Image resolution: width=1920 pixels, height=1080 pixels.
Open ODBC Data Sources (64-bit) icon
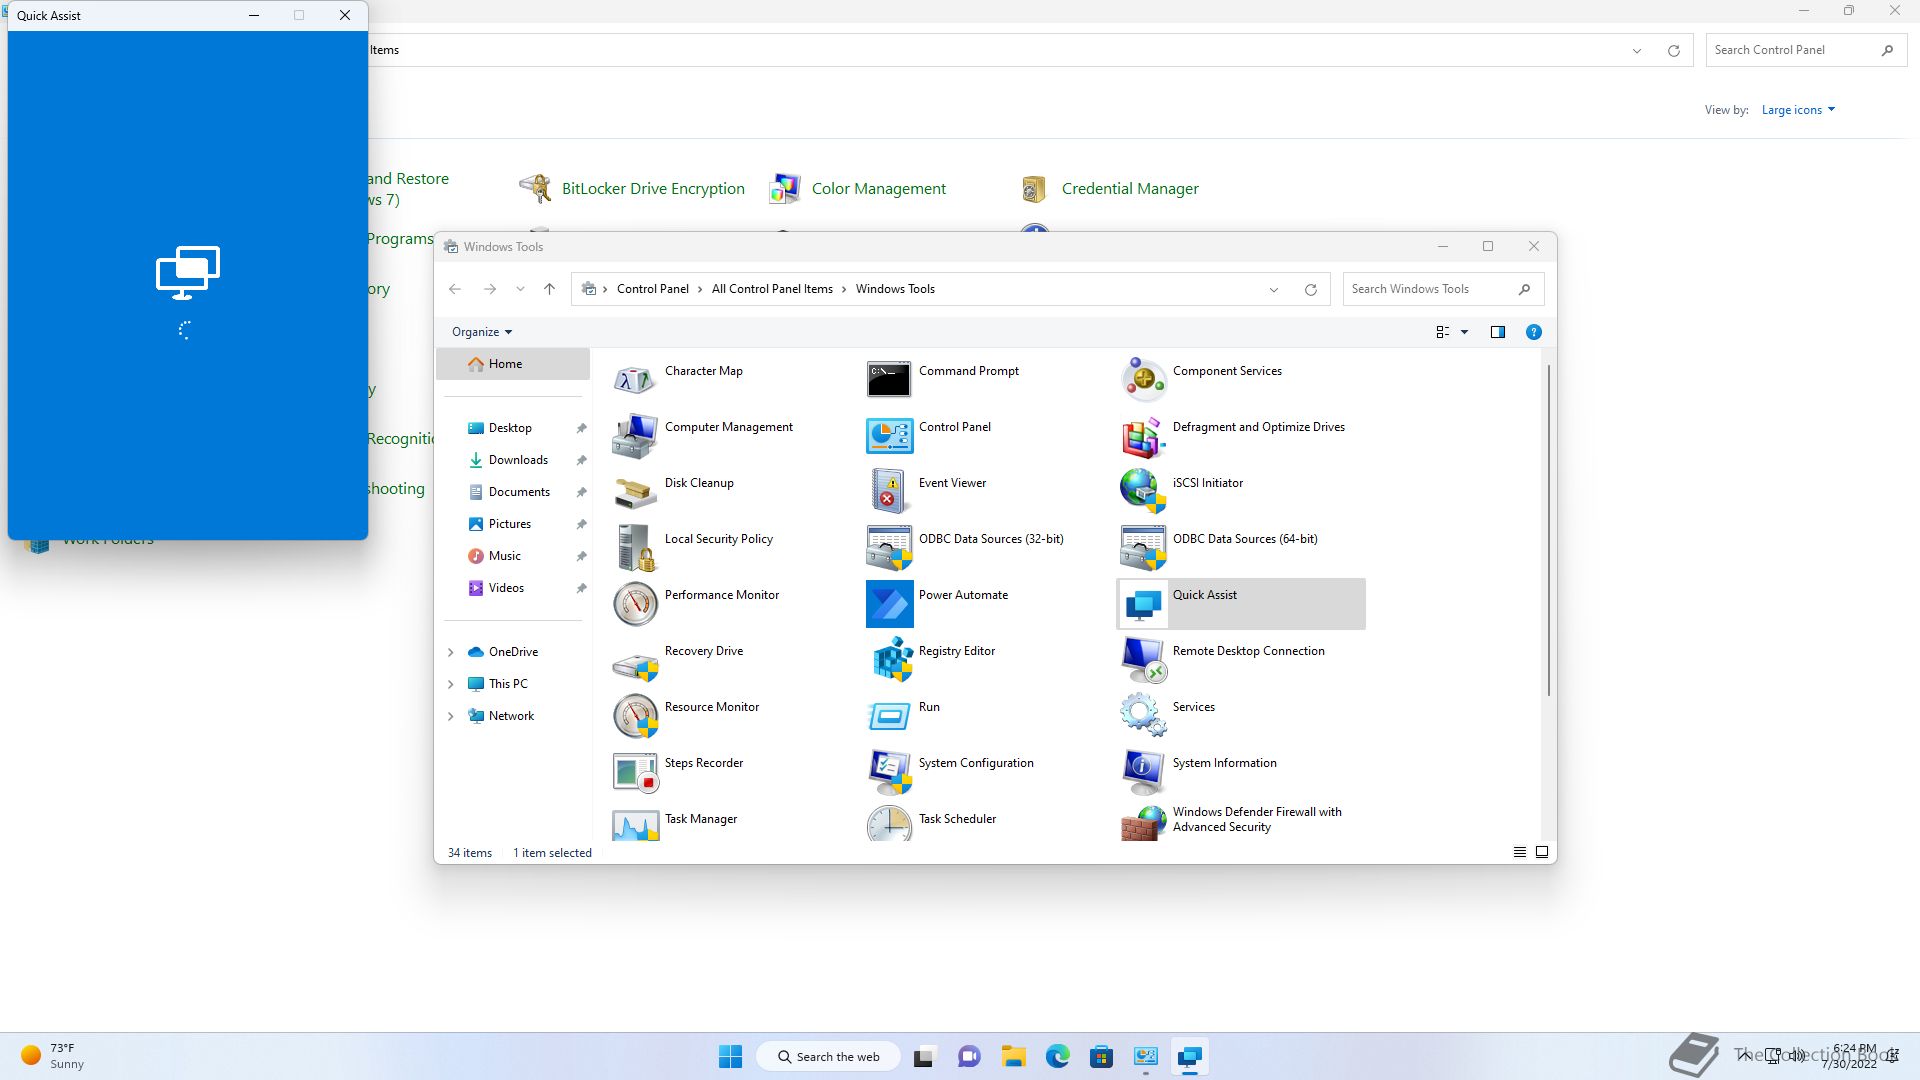[1143, 548]
